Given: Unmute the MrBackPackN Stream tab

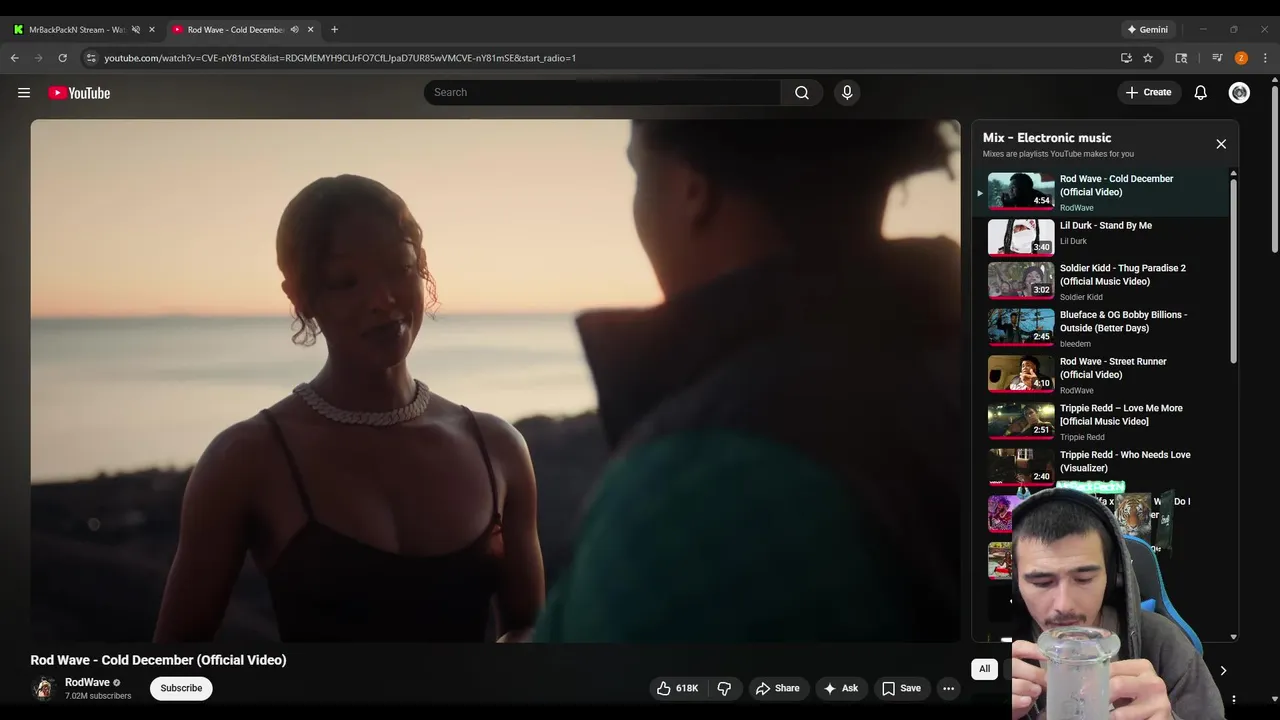Looking at the screenshot, I should point(136,30).
